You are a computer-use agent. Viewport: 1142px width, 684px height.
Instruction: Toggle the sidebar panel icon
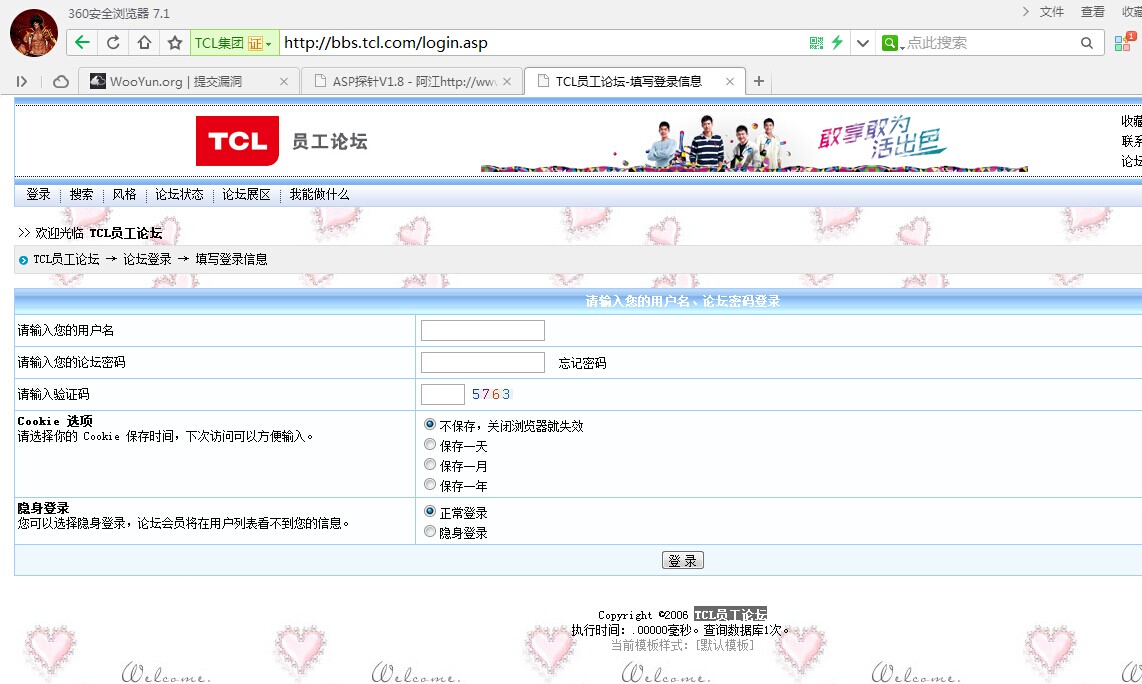pos(22,82)
